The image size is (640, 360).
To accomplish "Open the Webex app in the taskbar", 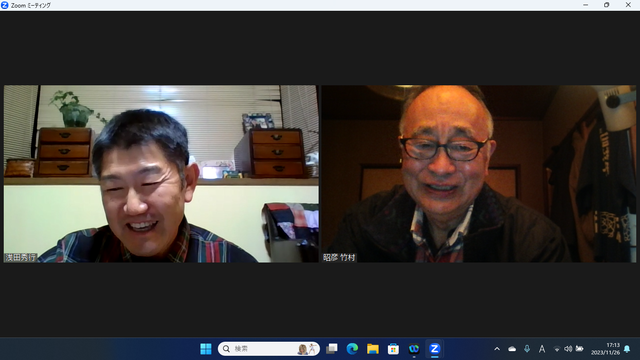I will tap(414, 349).
